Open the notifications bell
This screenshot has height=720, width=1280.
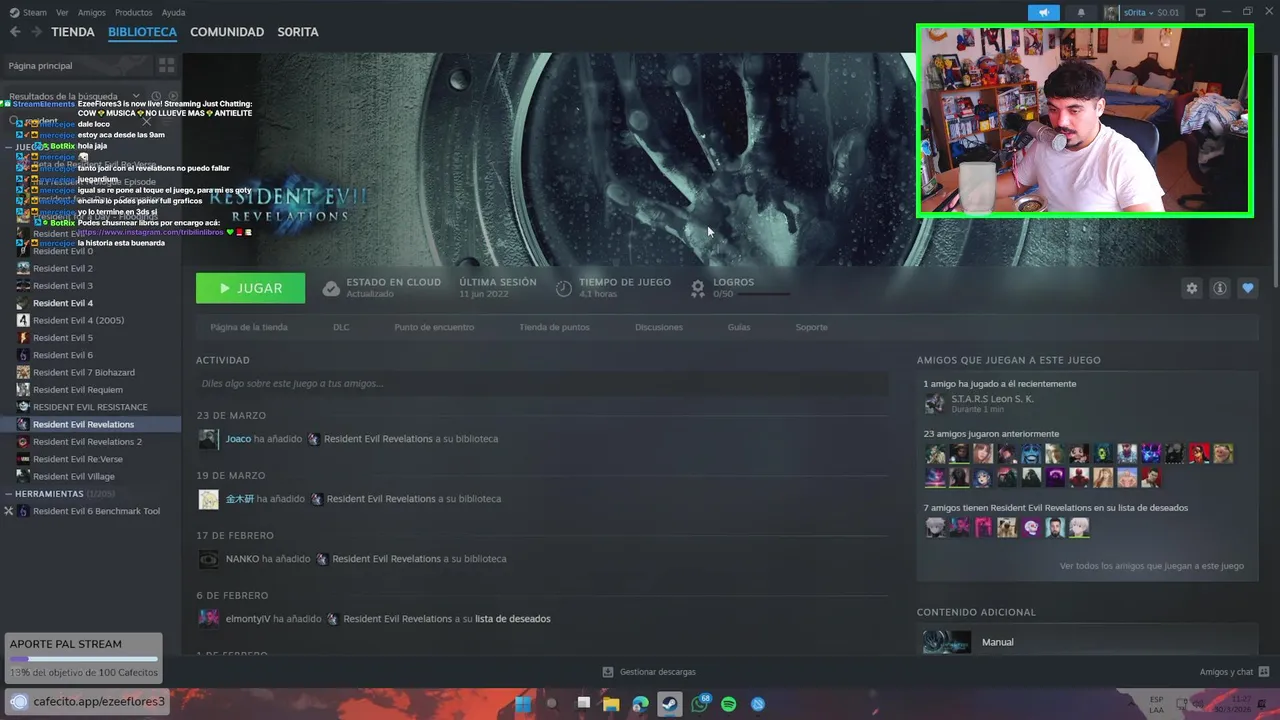point(1081,12)
